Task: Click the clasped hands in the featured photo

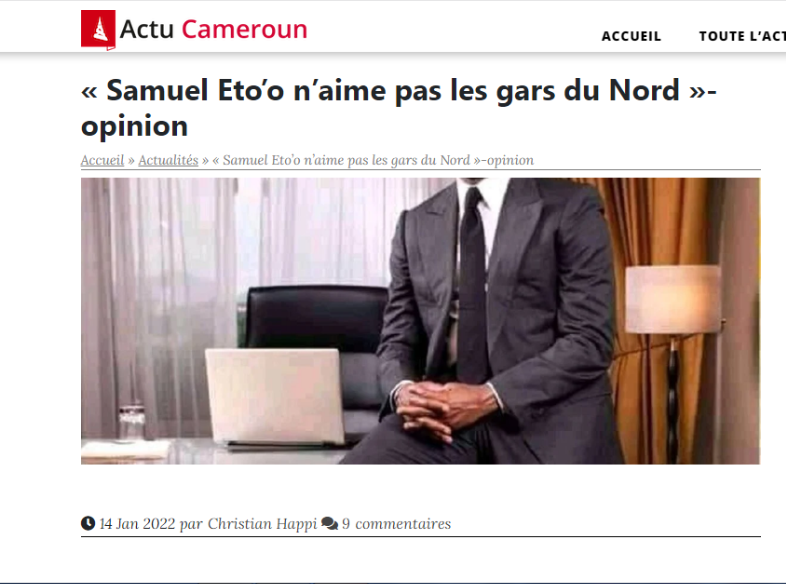Action: pyautogui.click(x=442, y=408)
